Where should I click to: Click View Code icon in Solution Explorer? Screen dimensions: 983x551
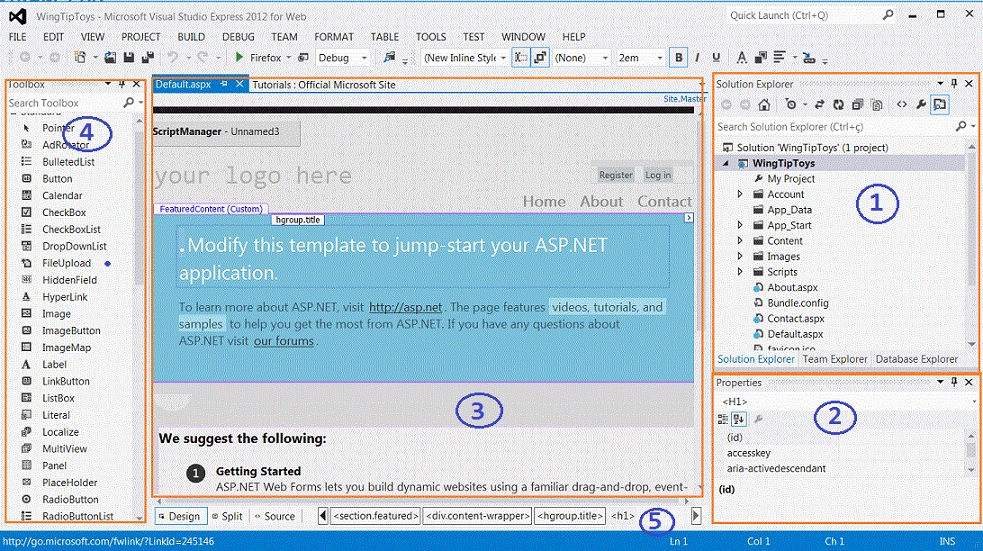902,105
